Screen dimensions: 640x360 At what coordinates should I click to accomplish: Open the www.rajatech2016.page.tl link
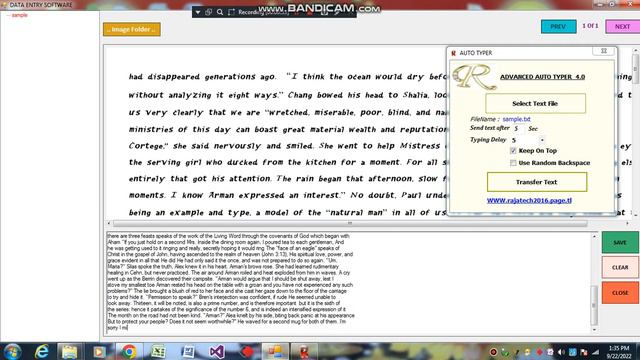coord(529,200)
